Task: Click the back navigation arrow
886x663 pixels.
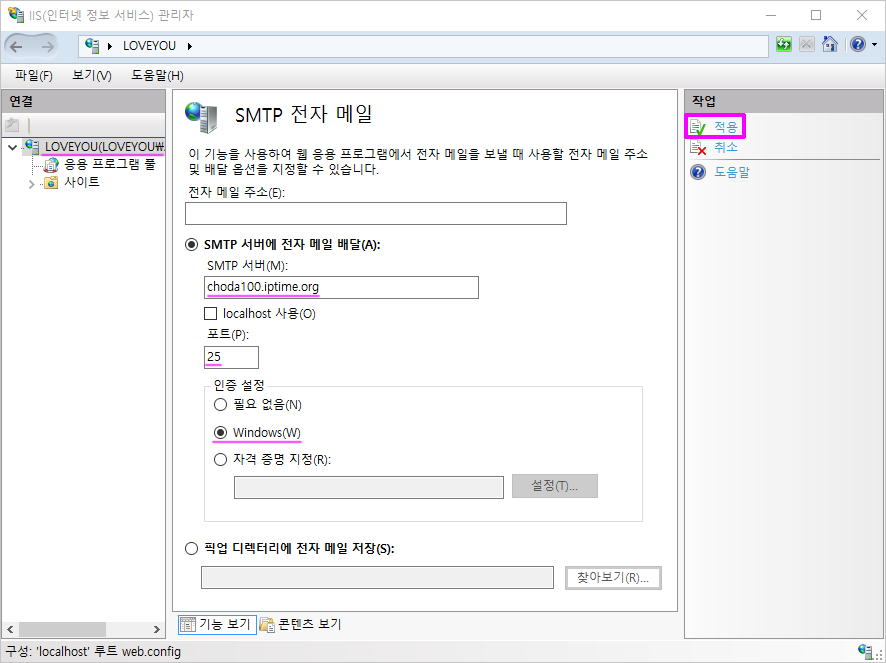Action: pyautogui.click(x=16, y=44)
